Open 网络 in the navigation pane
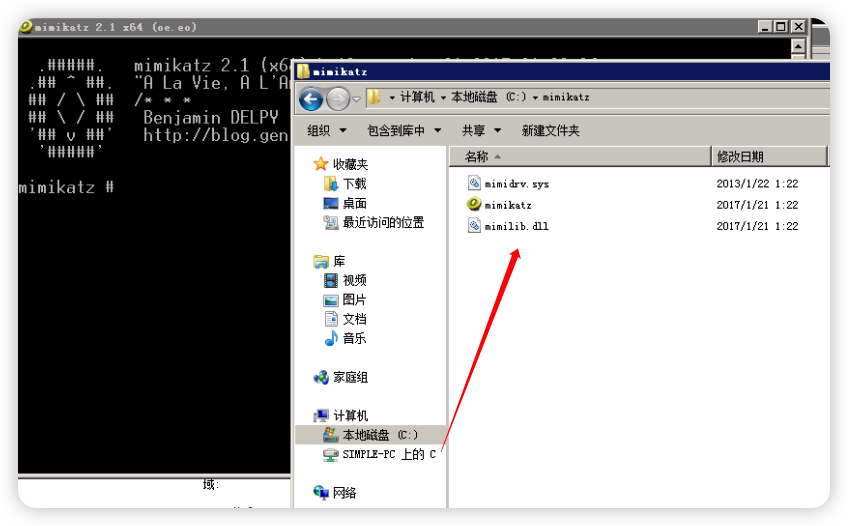Viewport: 848px width, 526px height. tap(344, 492)
